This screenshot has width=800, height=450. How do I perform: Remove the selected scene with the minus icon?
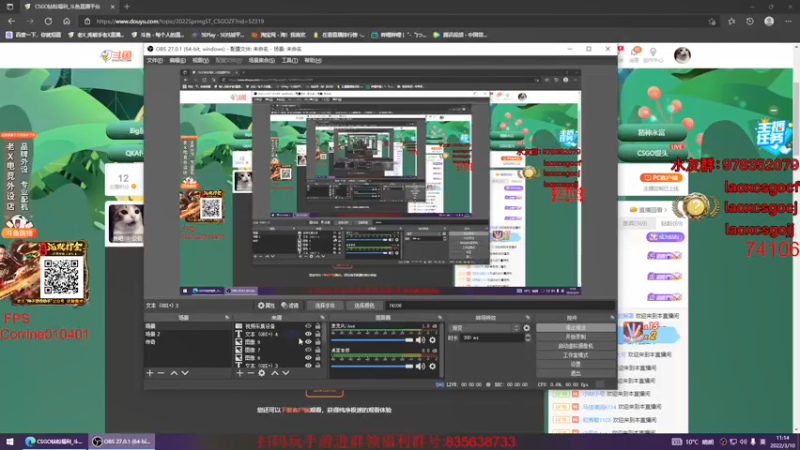click(161, 373)
